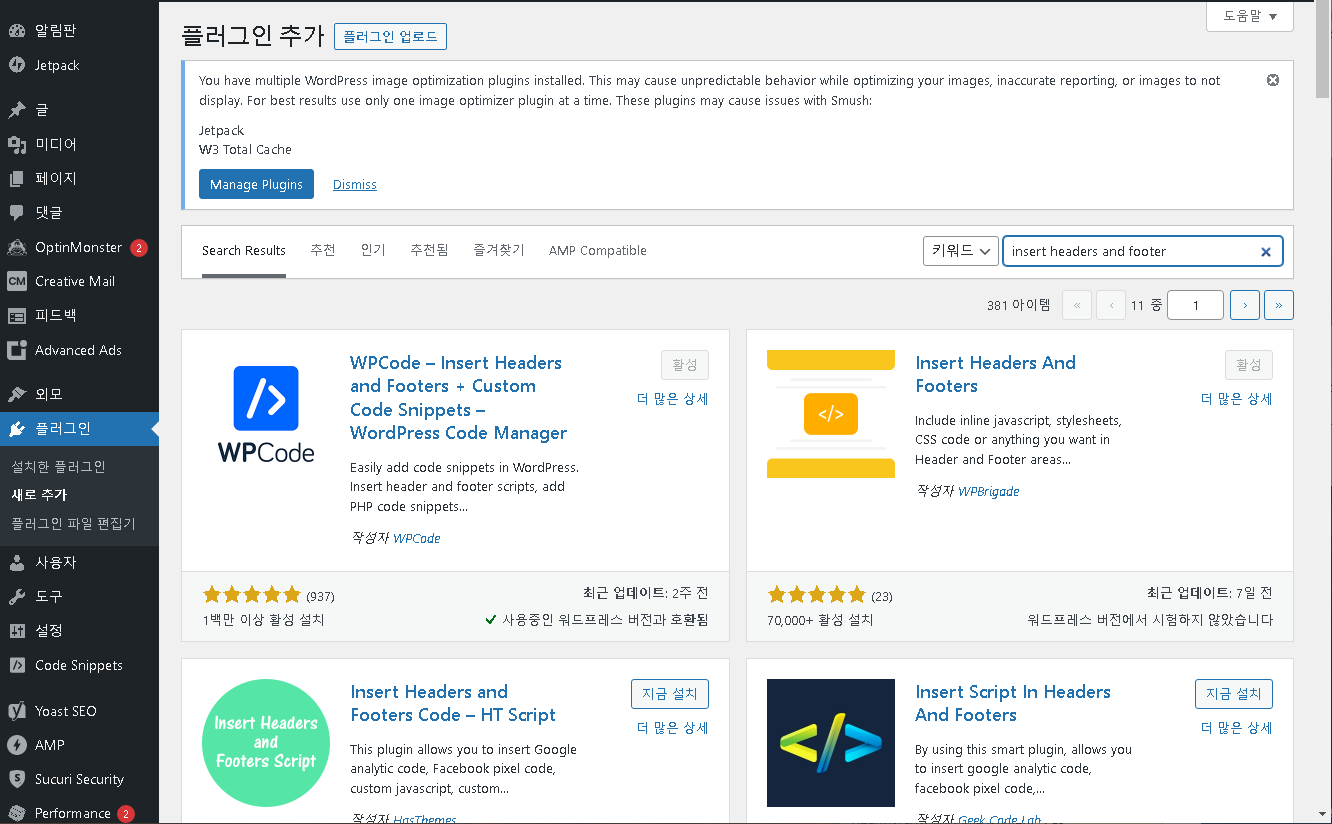
Task: Click the Advanced Ads icon
Action: 17,350
